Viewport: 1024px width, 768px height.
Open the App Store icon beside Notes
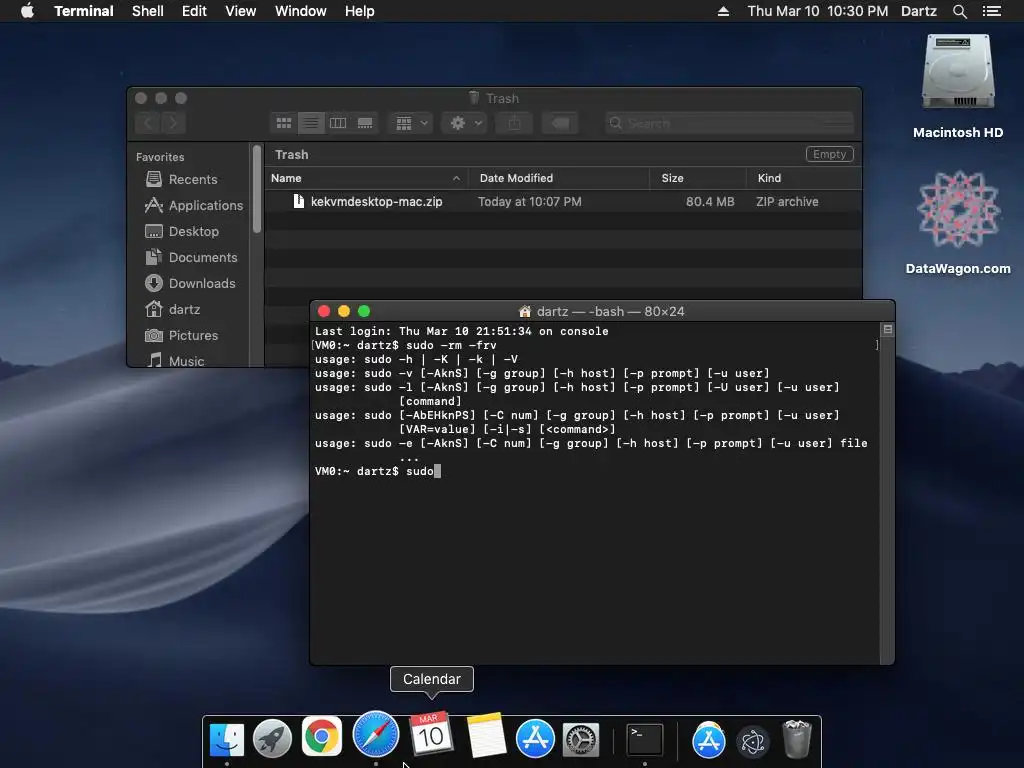coord(535,739)
